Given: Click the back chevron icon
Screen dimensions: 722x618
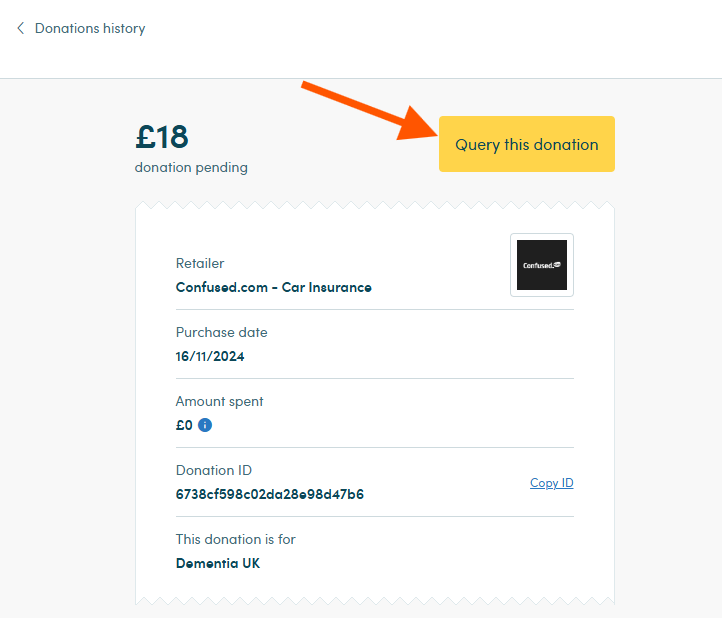Looking at the screenshot, I should [20, 28].
